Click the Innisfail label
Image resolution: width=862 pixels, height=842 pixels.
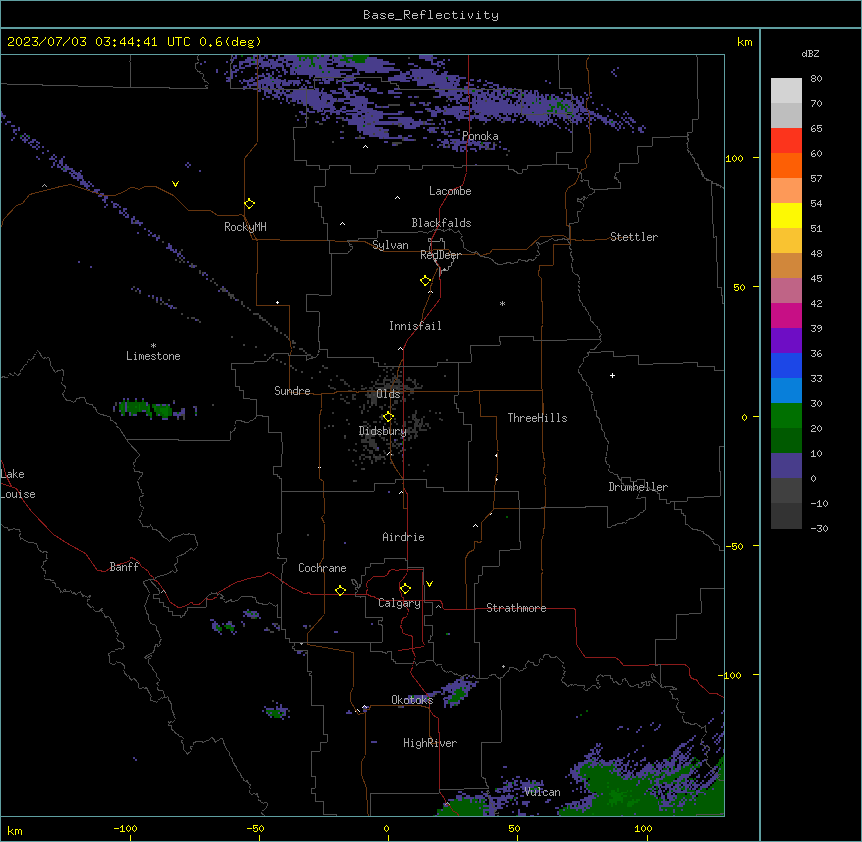[x=415, y=326]
